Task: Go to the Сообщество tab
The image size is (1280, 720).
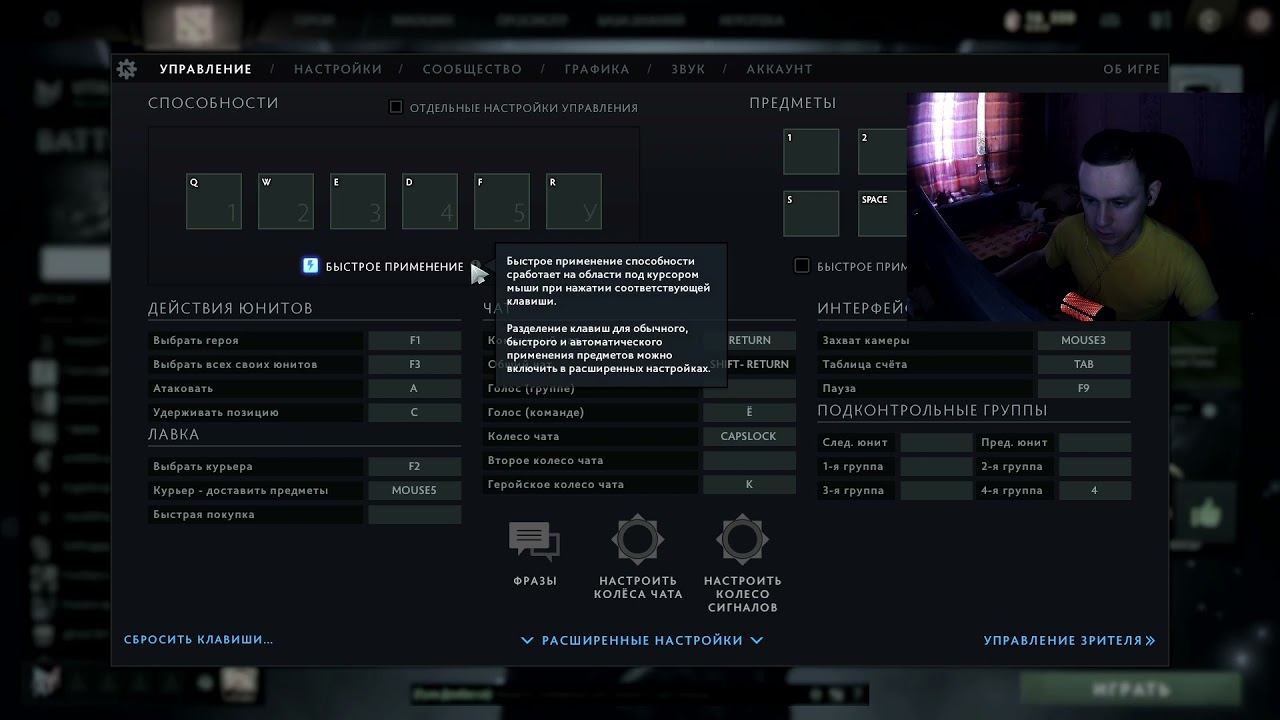Action: coord(472,69)
